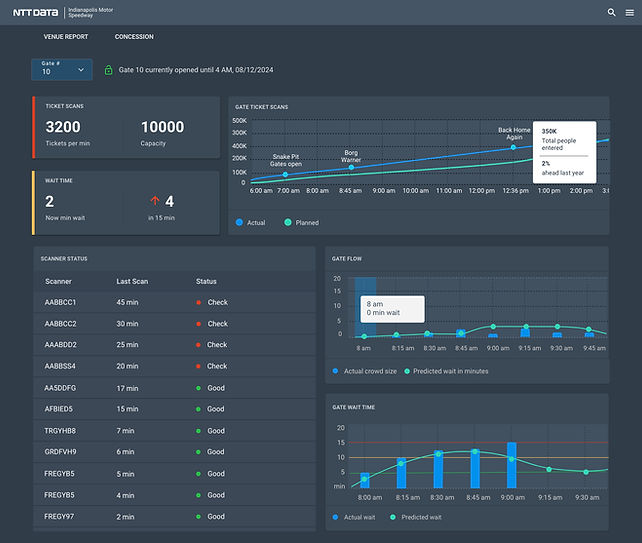
Task: Click the green Good status for TRGYHB8
Action: pyautogui.click(x=210, y=431)
